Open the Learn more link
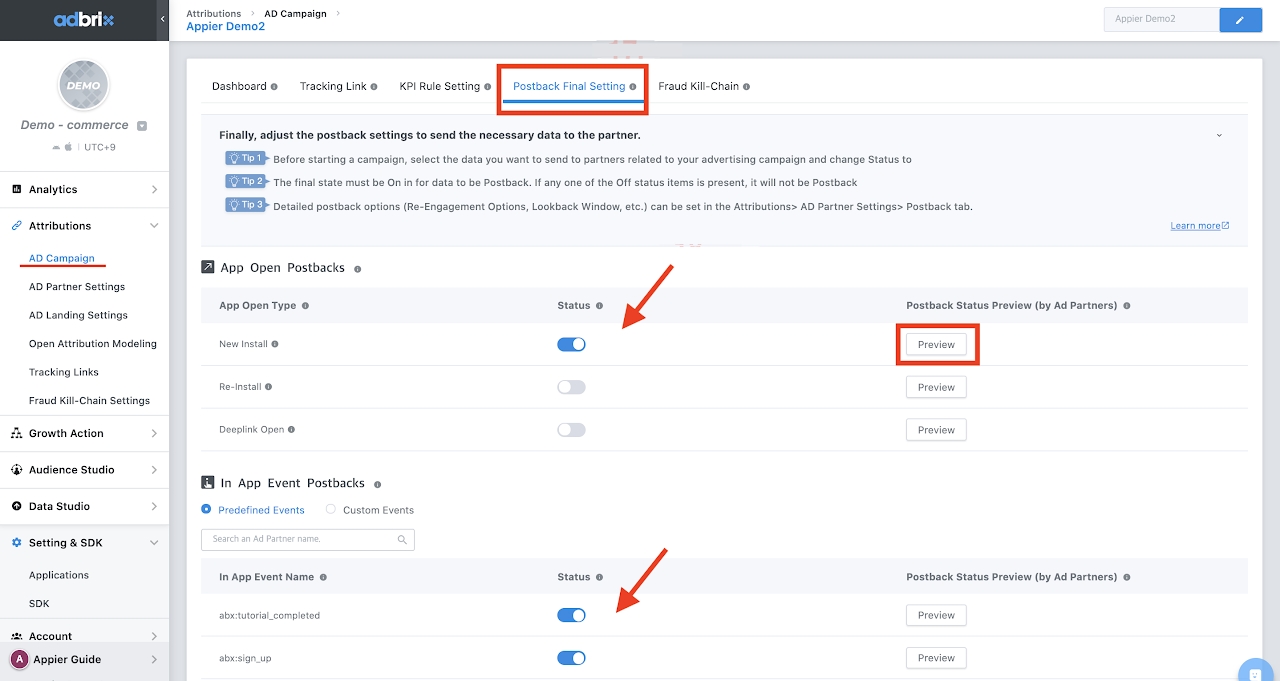This screenshot has height=681, width=1280. [x=1199, y=226]
